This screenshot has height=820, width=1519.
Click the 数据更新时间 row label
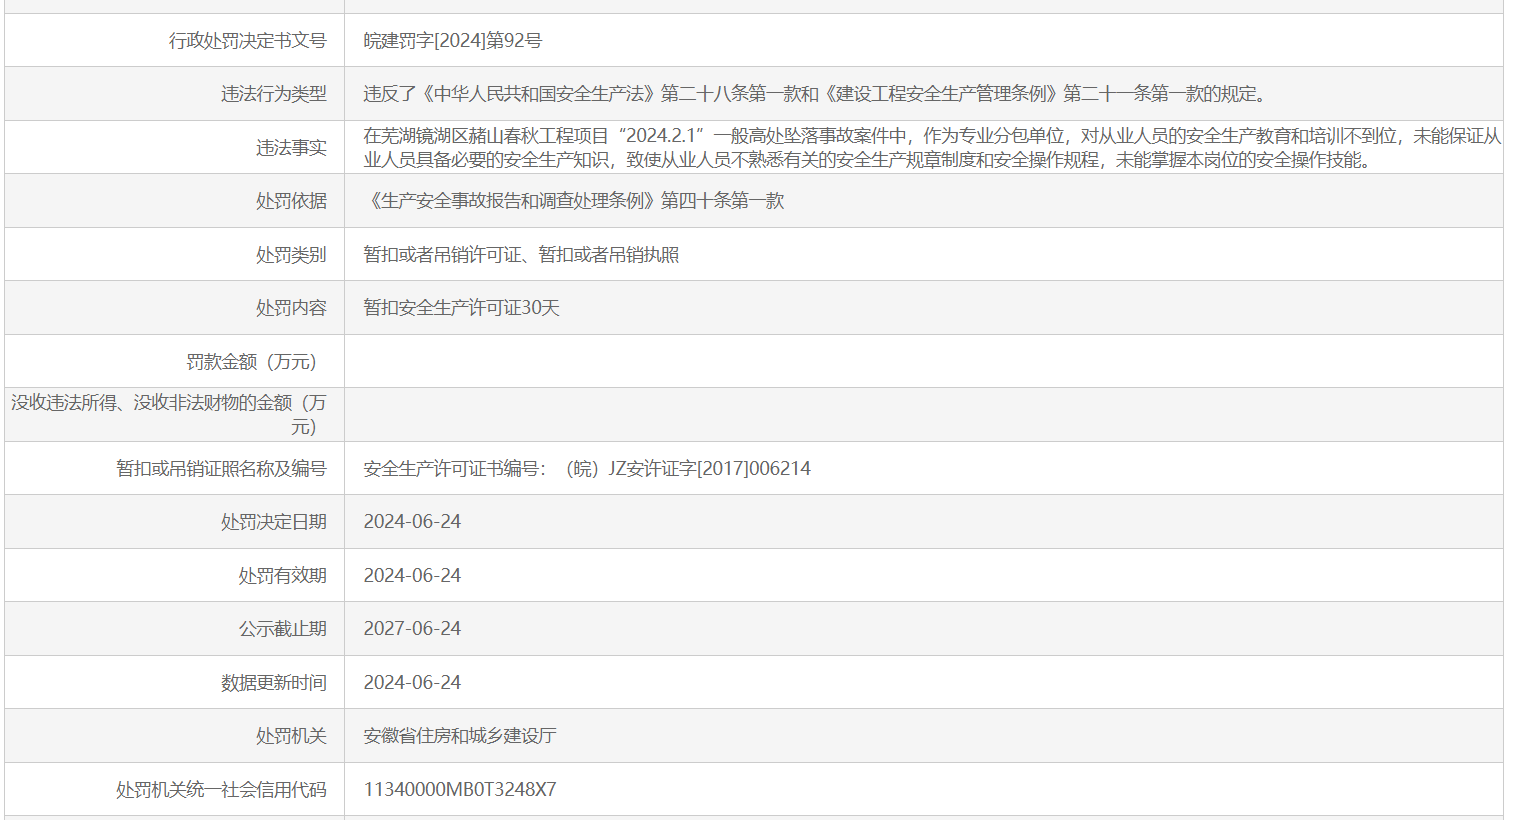273,683
